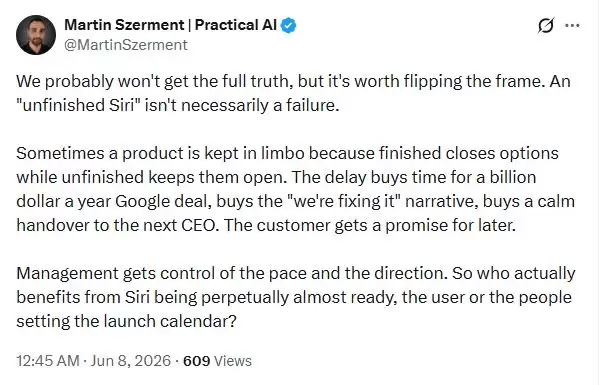The height and width of the screenshot is (385, 600).
Task: Open Martin Szerment's profile avatar photo
Action: coord(36,35)
